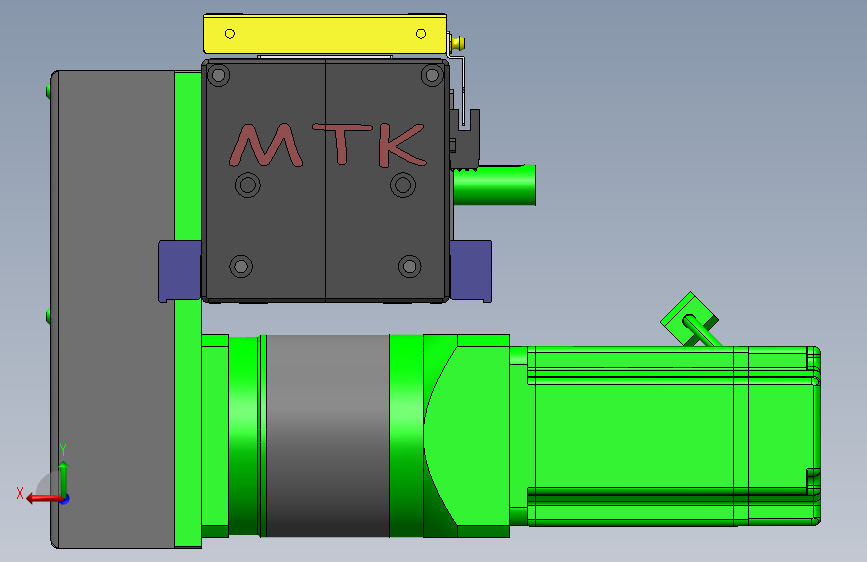The width and height of the screenshot is (867, 562).
Task: Pick the bottom-left counterbore hole on black housing
Action: [241, 267]
